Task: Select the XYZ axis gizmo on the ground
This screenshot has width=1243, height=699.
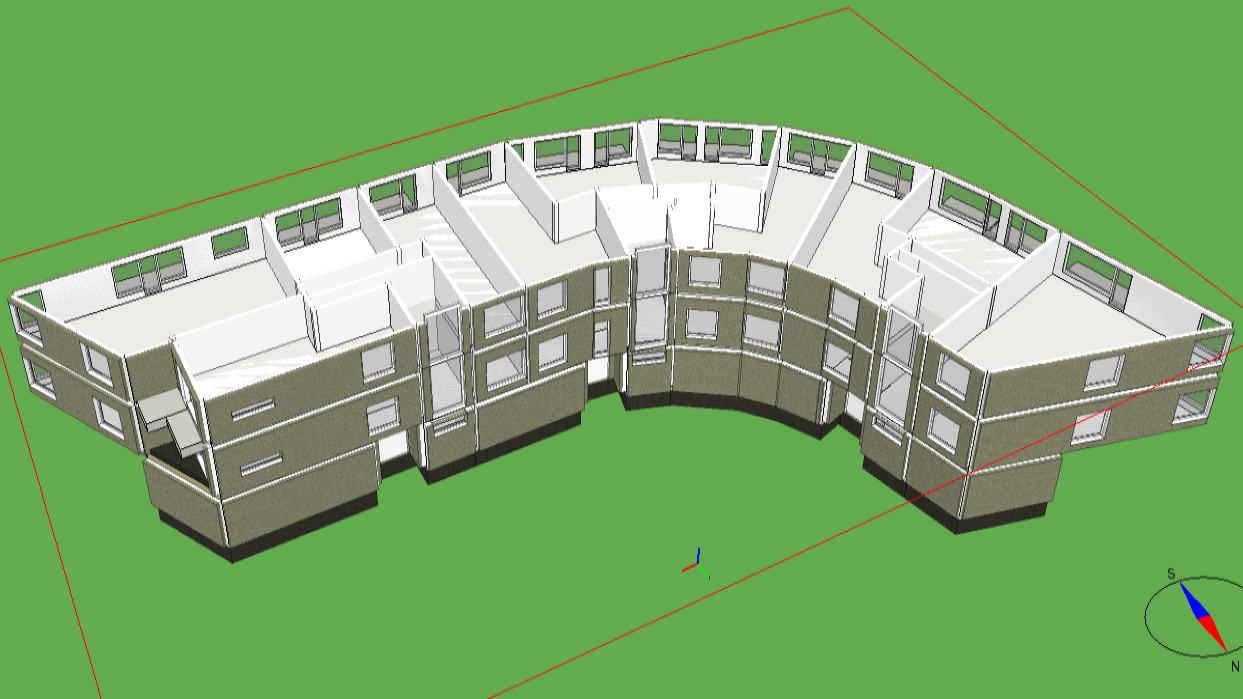Action: pyautogui.click(x=697, y=566)
